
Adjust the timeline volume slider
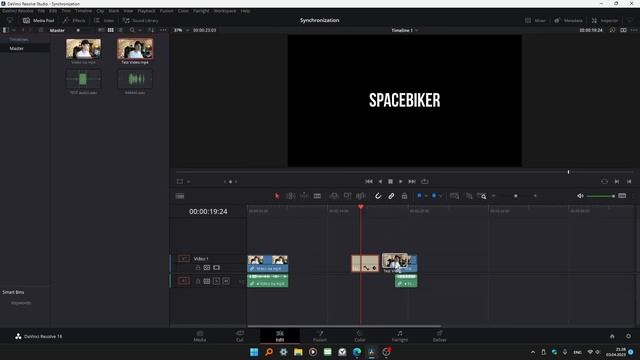(x=600, y=196)
